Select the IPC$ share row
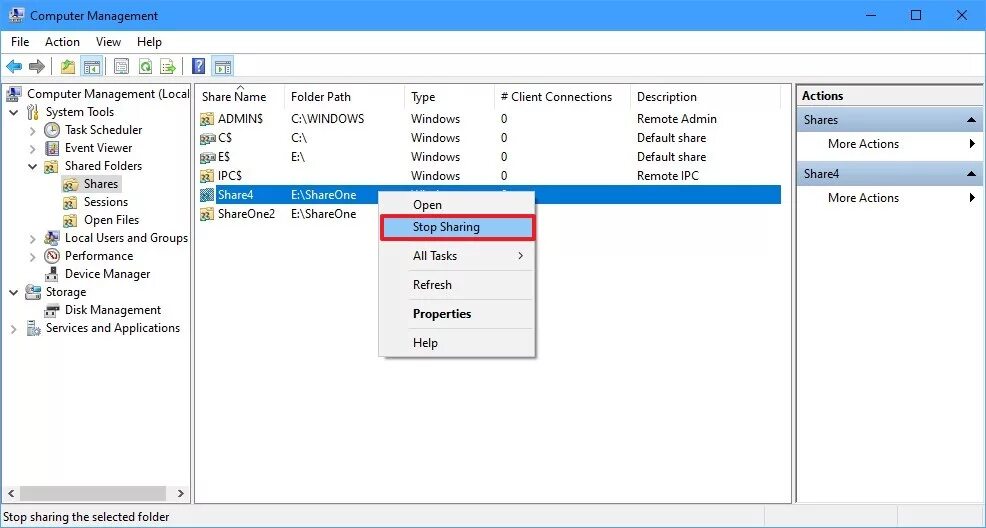The width and height of the screenshot is (986, 528). coord(489,176)
